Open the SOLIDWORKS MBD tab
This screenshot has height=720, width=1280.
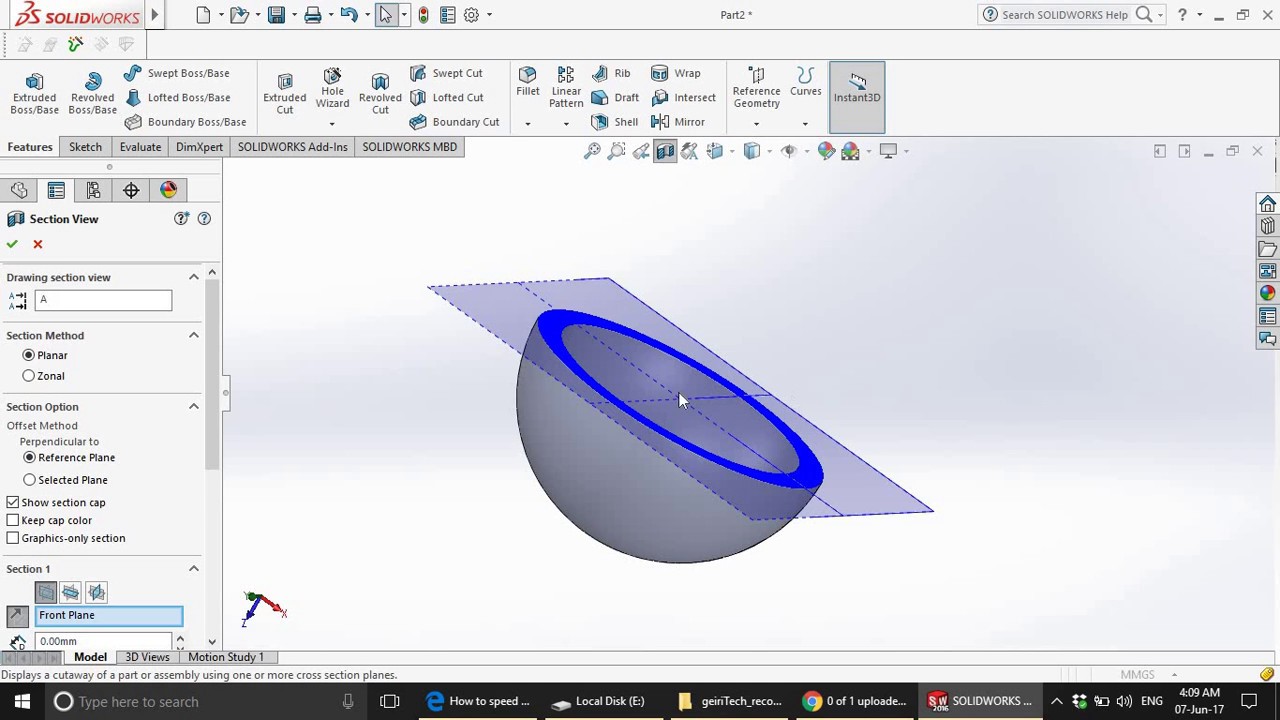coord(410,147)
